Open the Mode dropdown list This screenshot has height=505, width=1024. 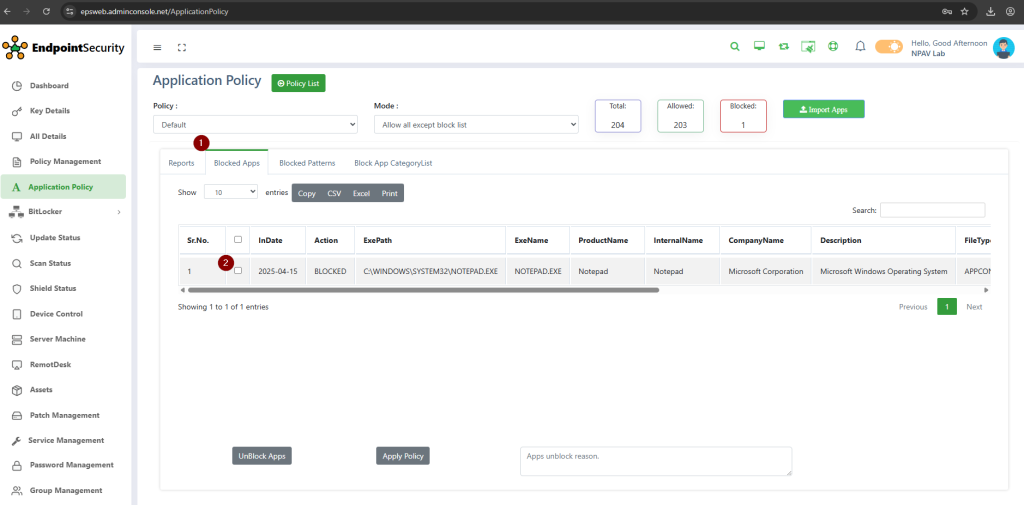tap(476, 125)
